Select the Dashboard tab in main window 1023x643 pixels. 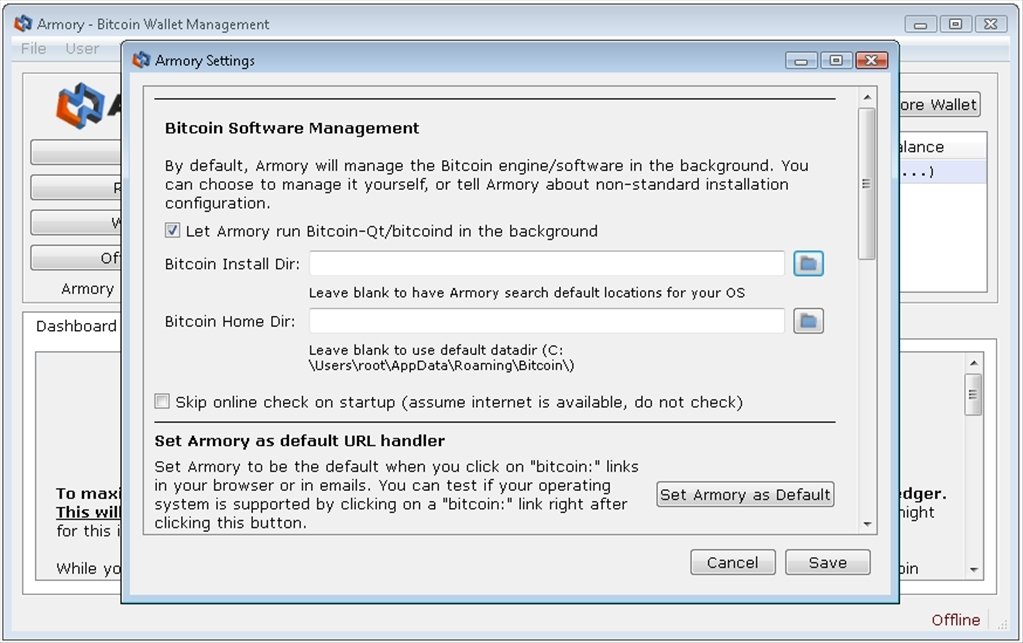pyautogui.click(x=76, y=326)
